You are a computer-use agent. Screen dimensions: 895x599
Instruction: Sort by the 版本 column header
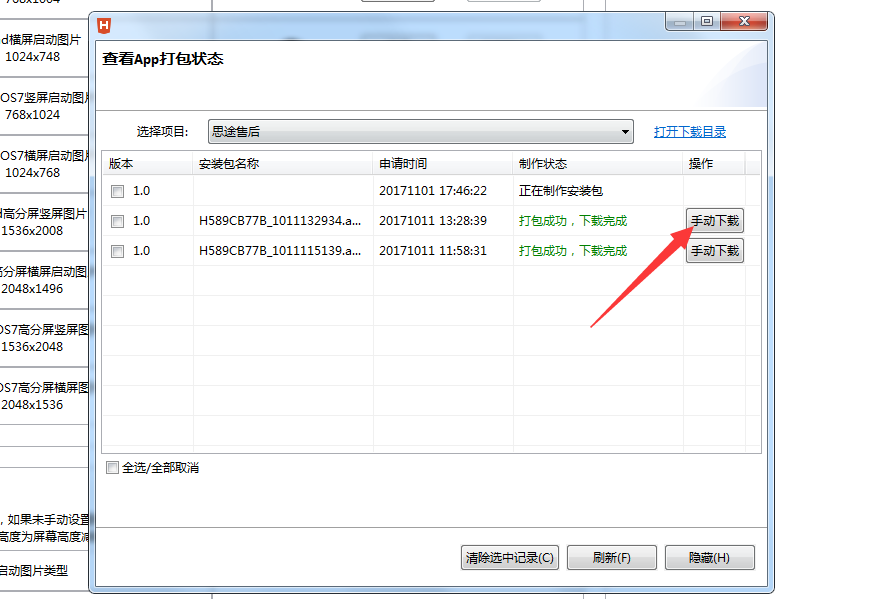(148, 164)
